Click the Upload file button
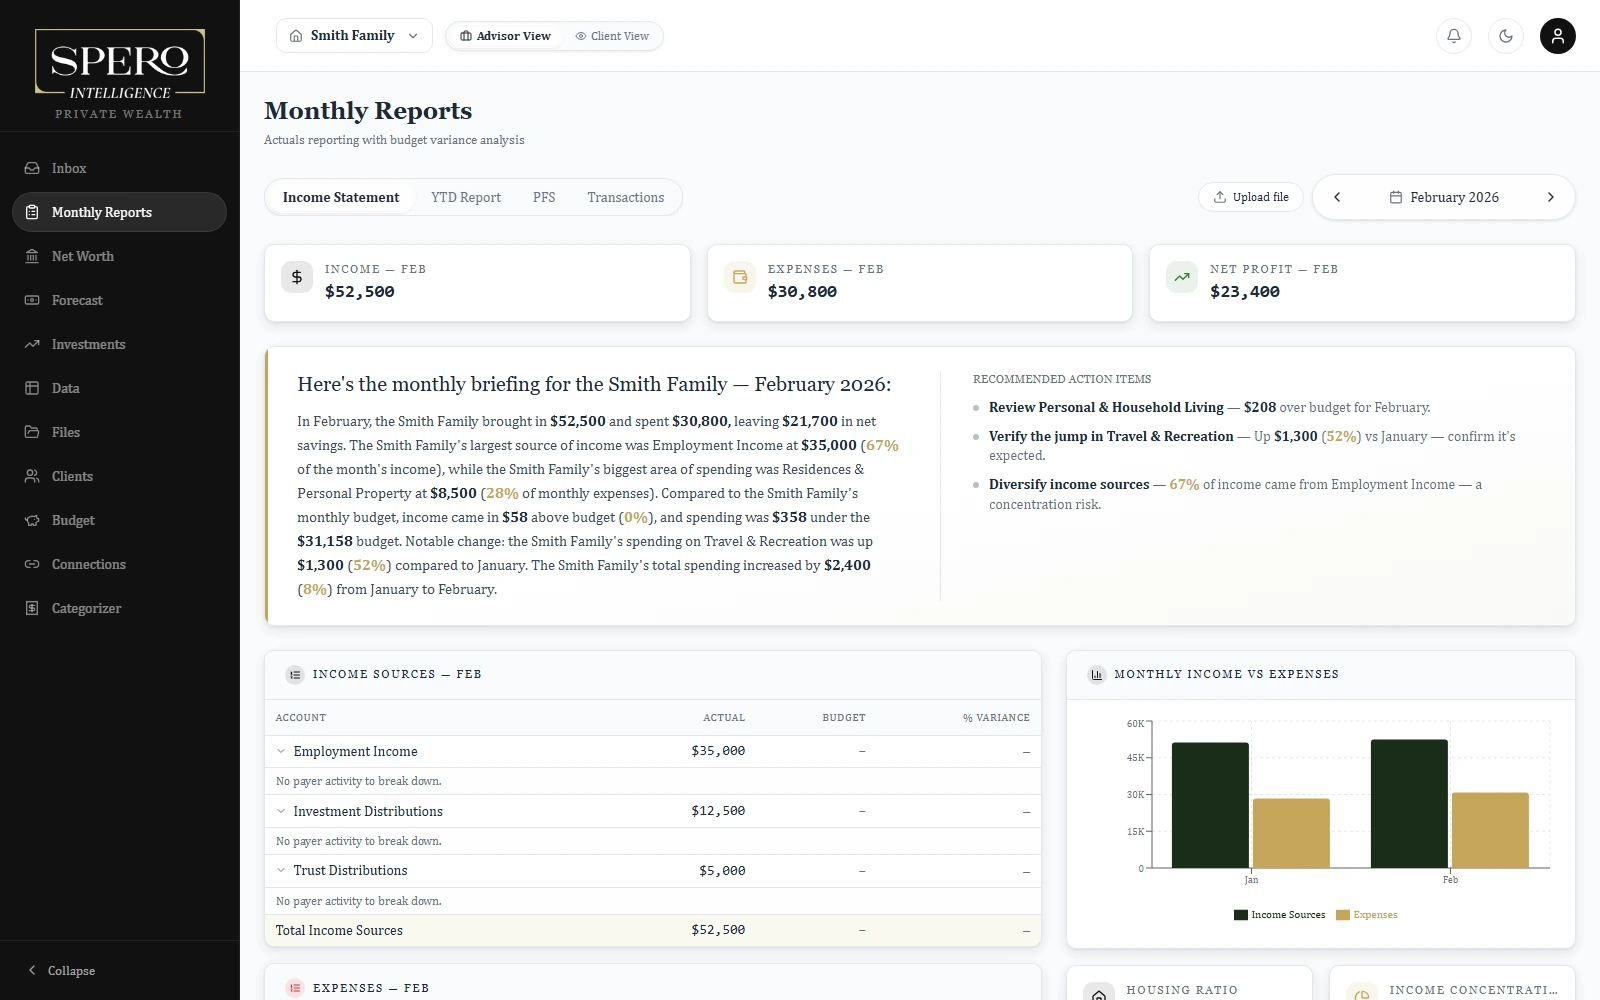1600x1000 pixels. point(1251,197)
